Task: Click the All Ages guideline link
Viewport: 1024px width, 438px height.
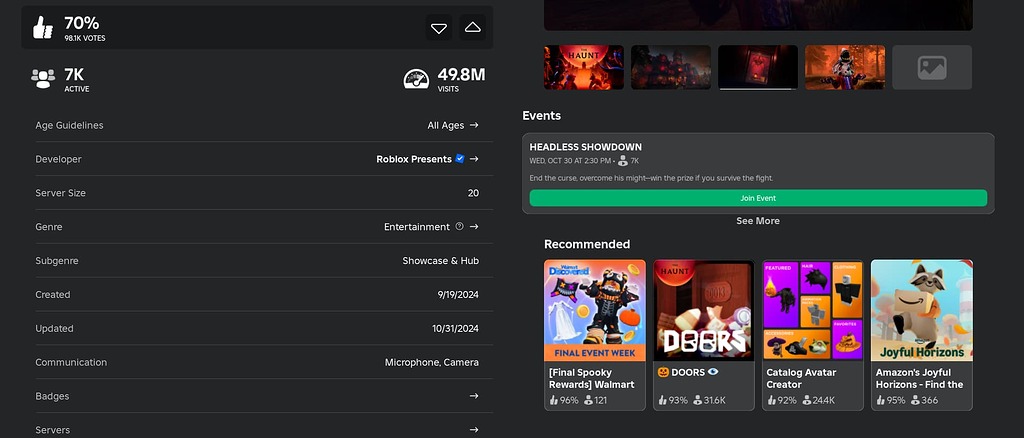Action: 446,125
